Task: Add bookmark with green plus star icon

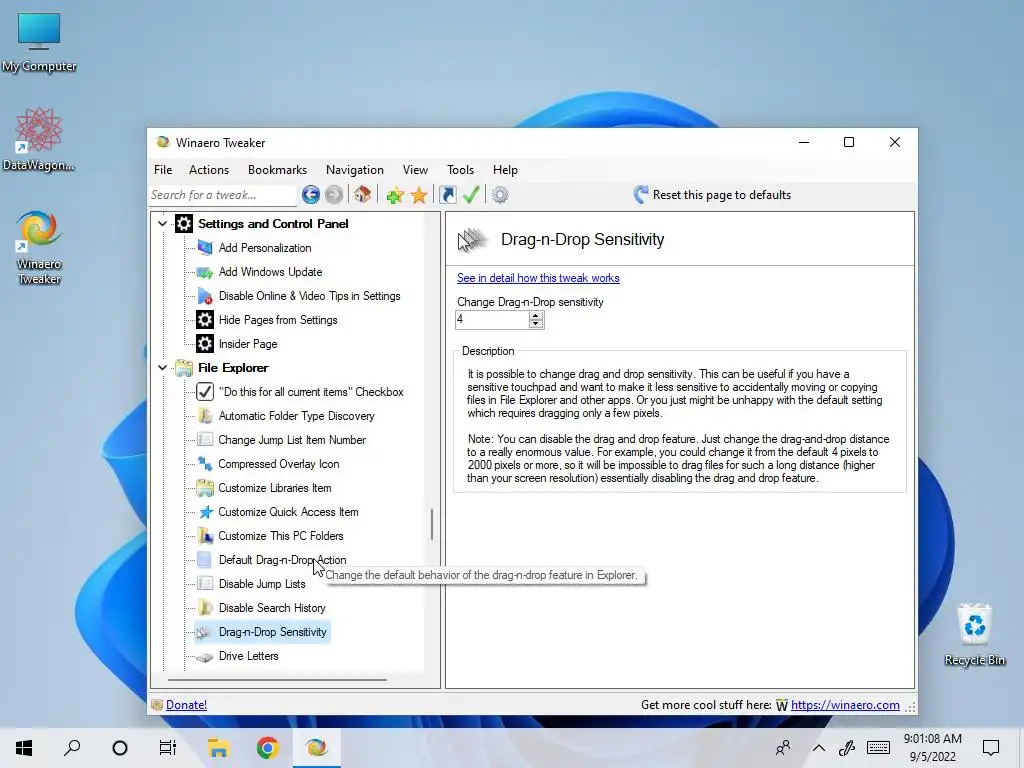Action: coord(394,195)
